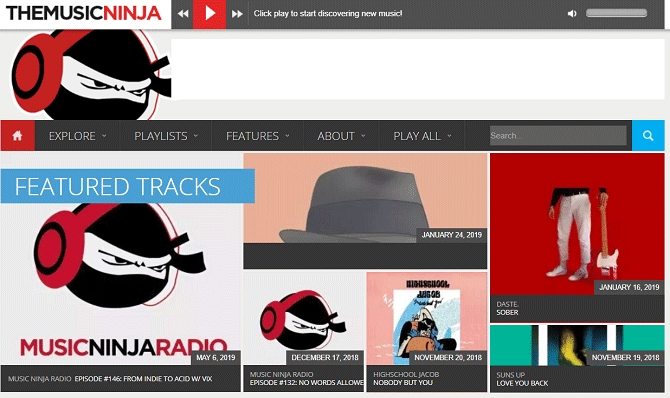Click the large ninja mascot header logo
Screen dimensions: 670x398
(x=90, y=75)
